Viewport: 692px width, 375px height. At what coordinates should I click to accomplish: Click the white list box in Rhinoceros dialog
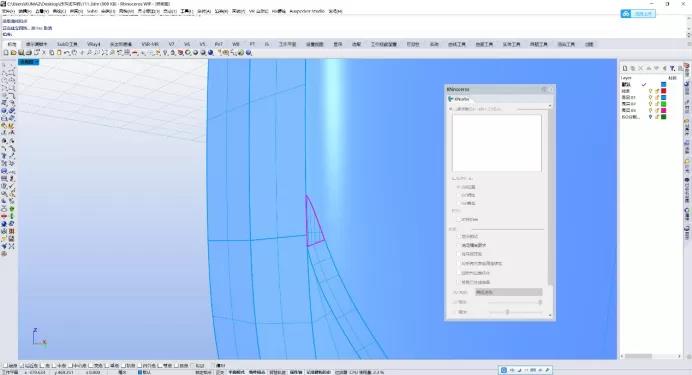tap(496, 143)
